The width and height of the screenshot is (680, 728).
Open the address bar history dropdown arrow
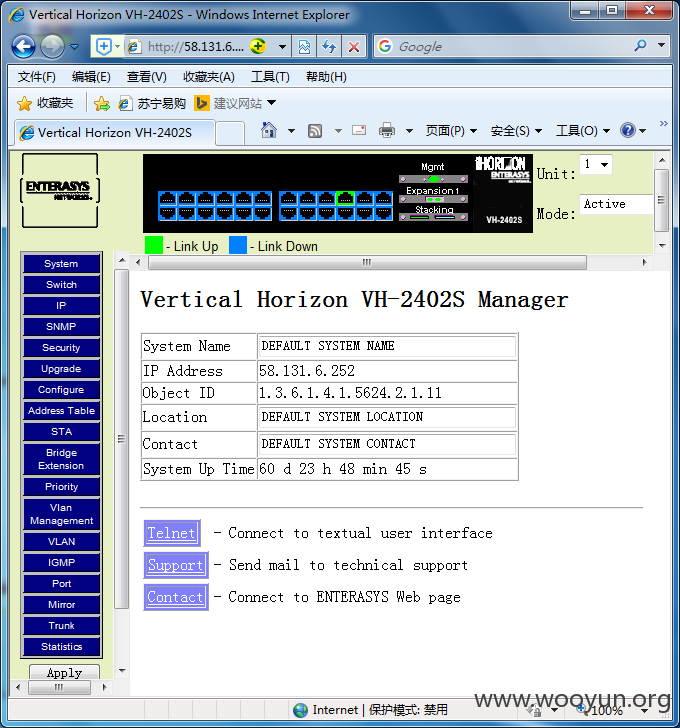point(282,46)
